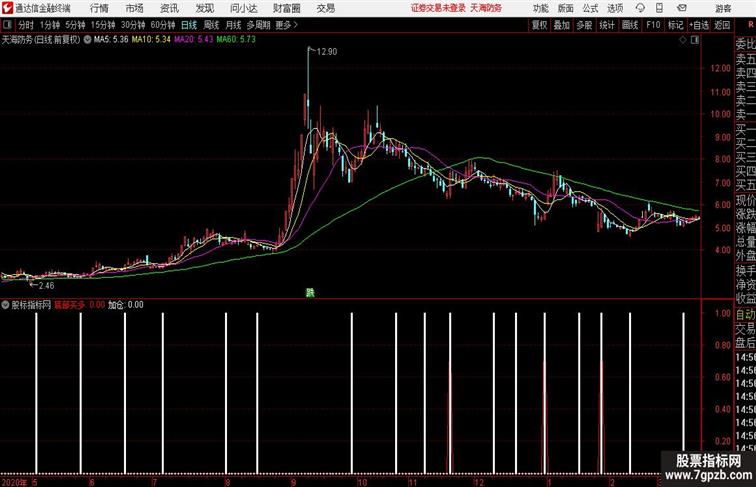Click the red 天海防务 title link
The height and width of the screenshot is (487, 756).
coord(486,8)
